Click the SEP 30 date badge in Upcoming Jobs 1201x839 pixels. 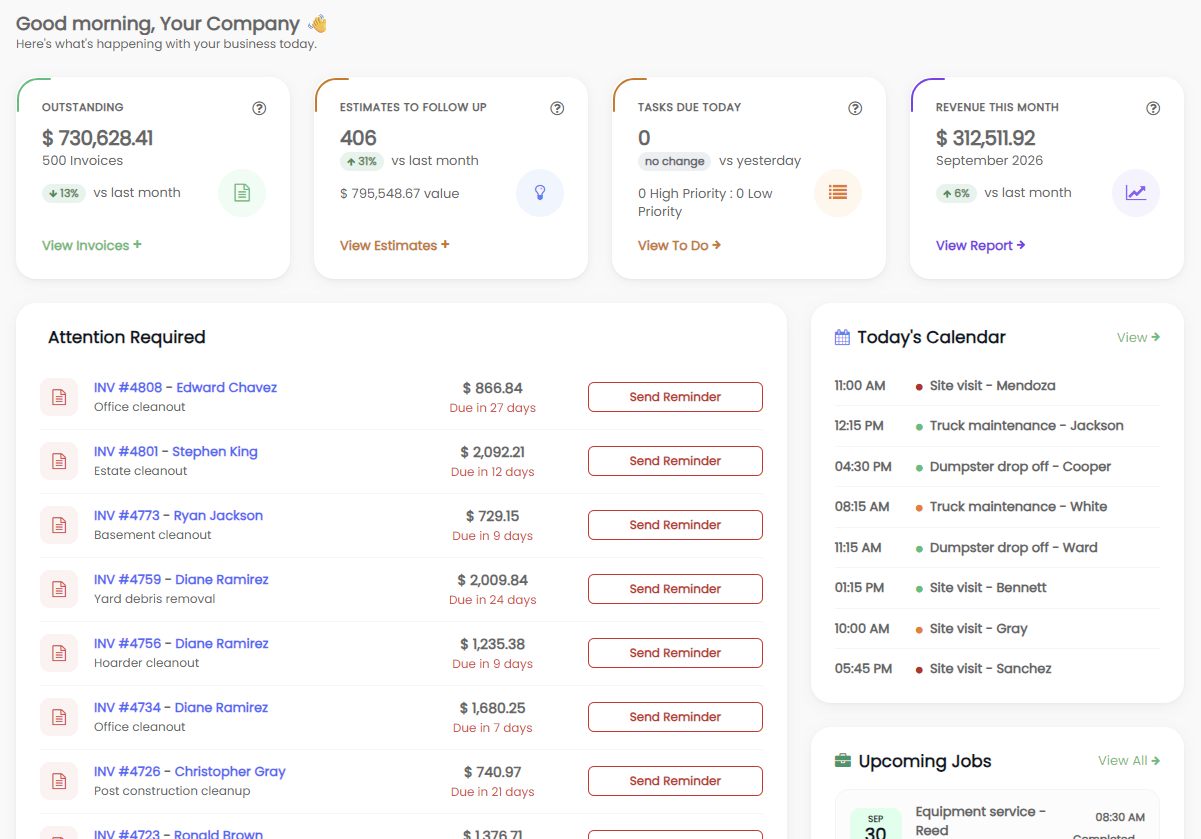[875, 826]
